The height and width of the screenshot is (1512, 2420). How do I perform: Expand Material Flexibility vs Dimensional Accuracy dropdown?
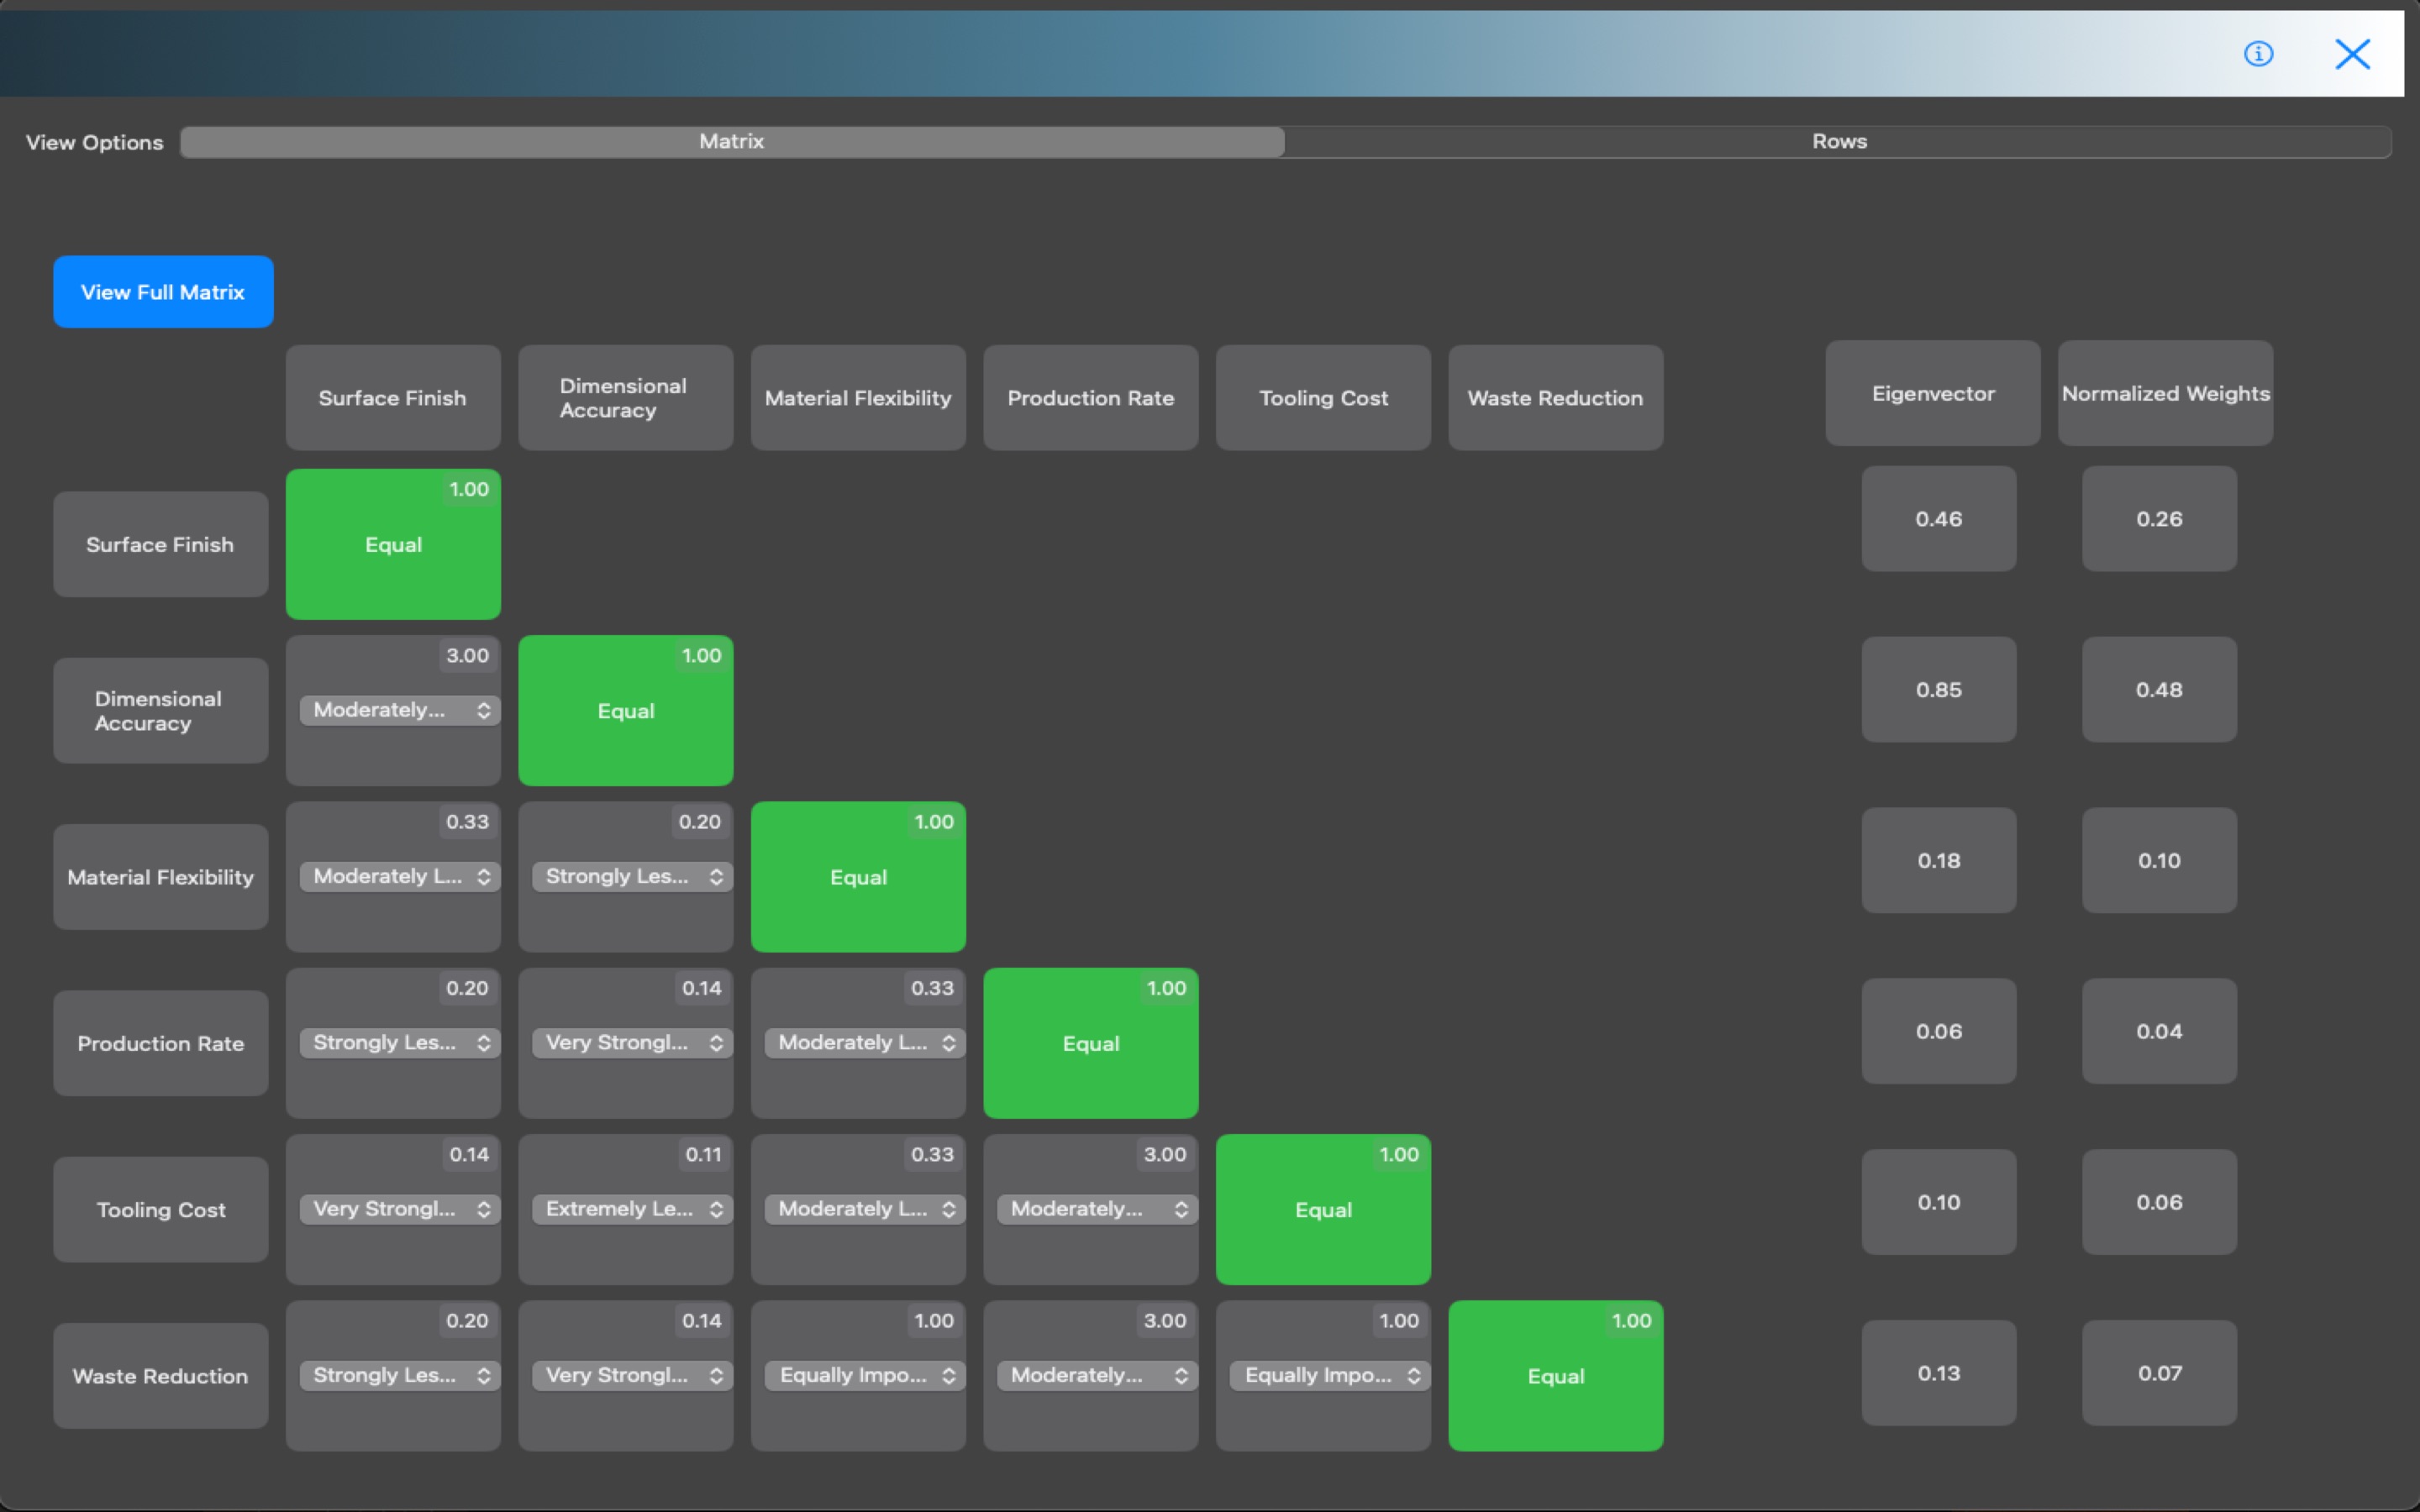tap(632, 876)
